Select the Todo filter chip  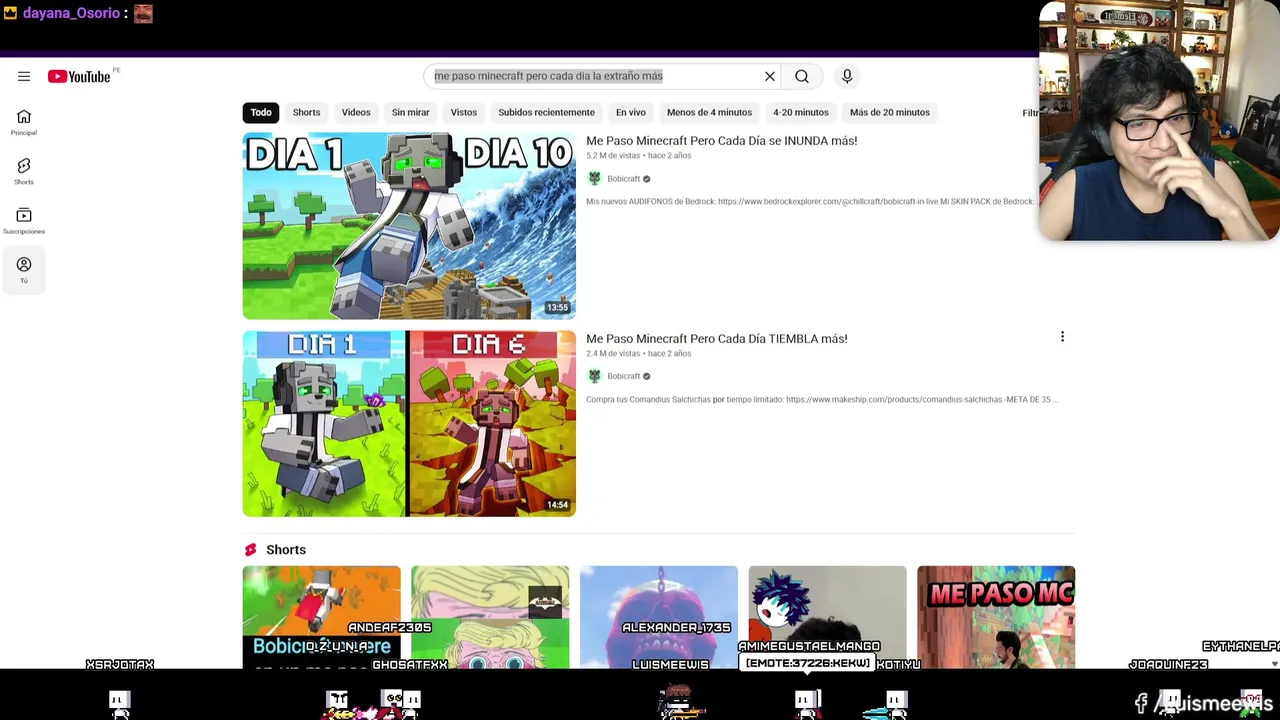pyautogui.click(x=261, y=112)
